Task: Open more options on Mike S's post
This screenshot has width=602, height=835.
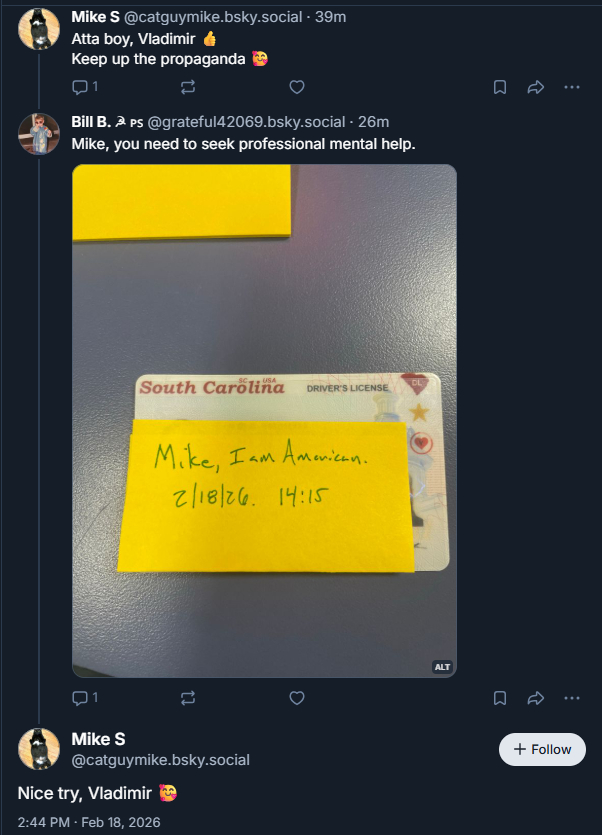Action: pyautogui.click(x=572, y=87)
